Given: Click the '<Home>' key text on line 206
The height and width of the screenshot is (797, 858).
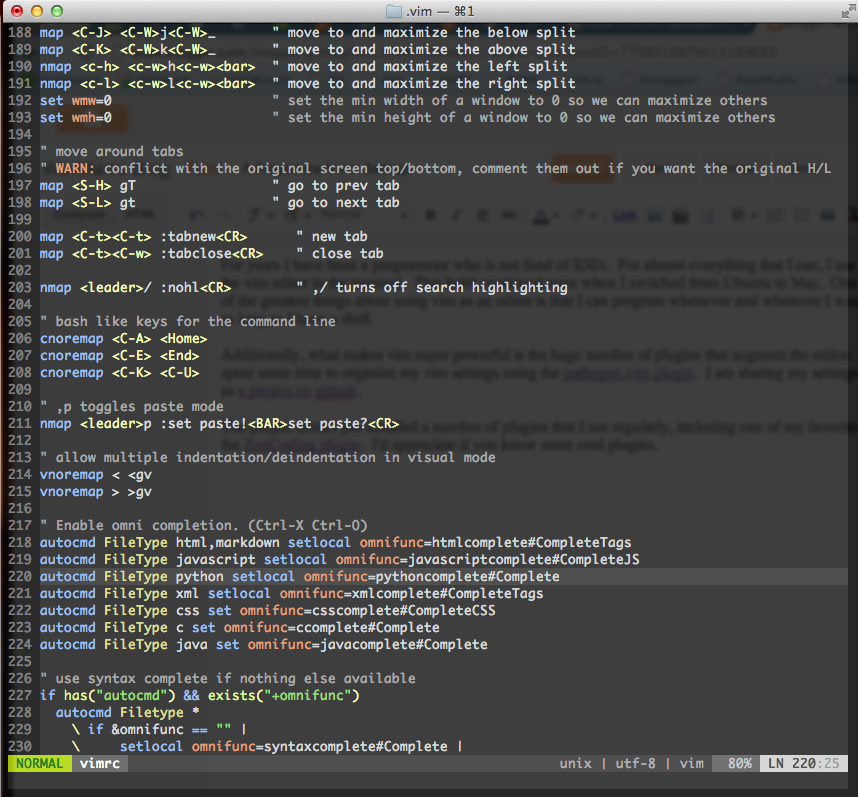Looking at the screenshot, I should point(184,339).
